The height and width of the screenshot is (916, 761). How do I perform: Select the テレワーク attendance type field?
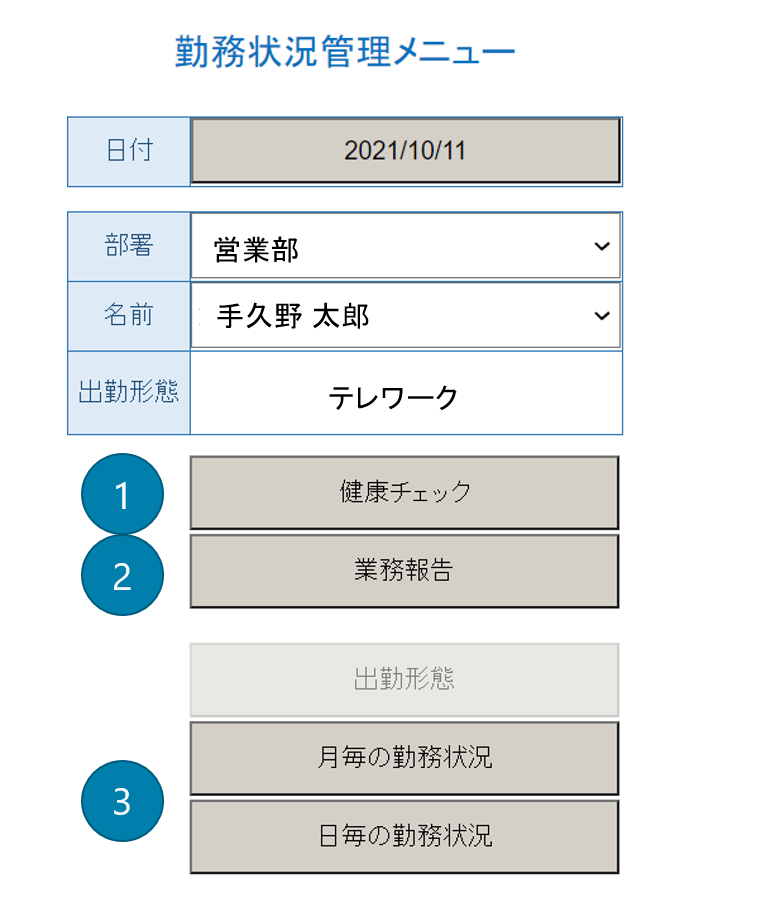click(406, 393)
